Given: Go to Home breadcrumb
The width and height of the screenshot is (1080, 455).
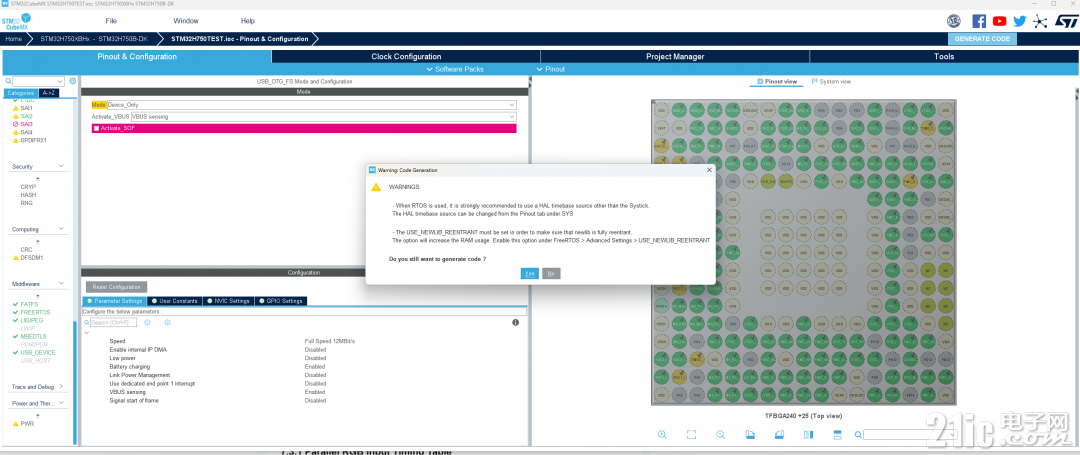Looking at the screenshot, I should click(x=14, y=39).
